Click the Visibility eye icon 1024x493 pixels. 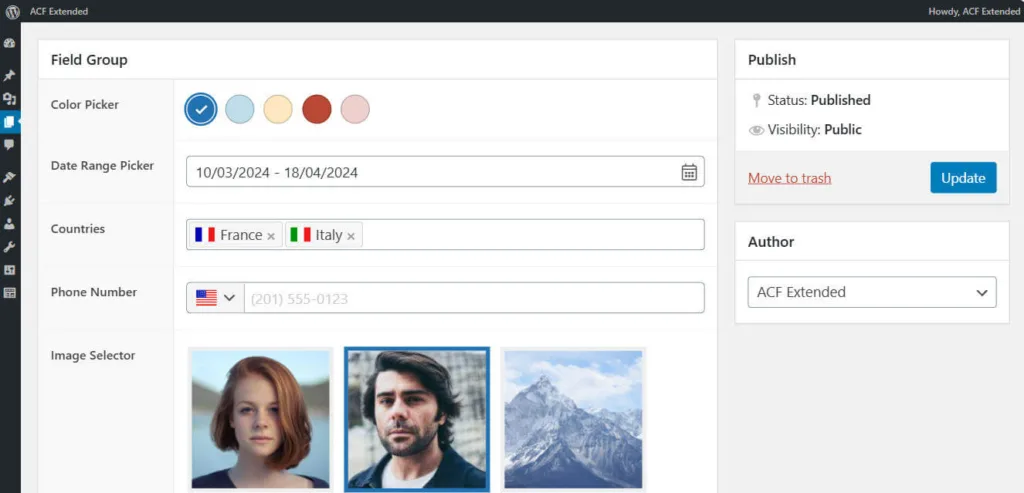pyautogui.click(x=756, y=130)
